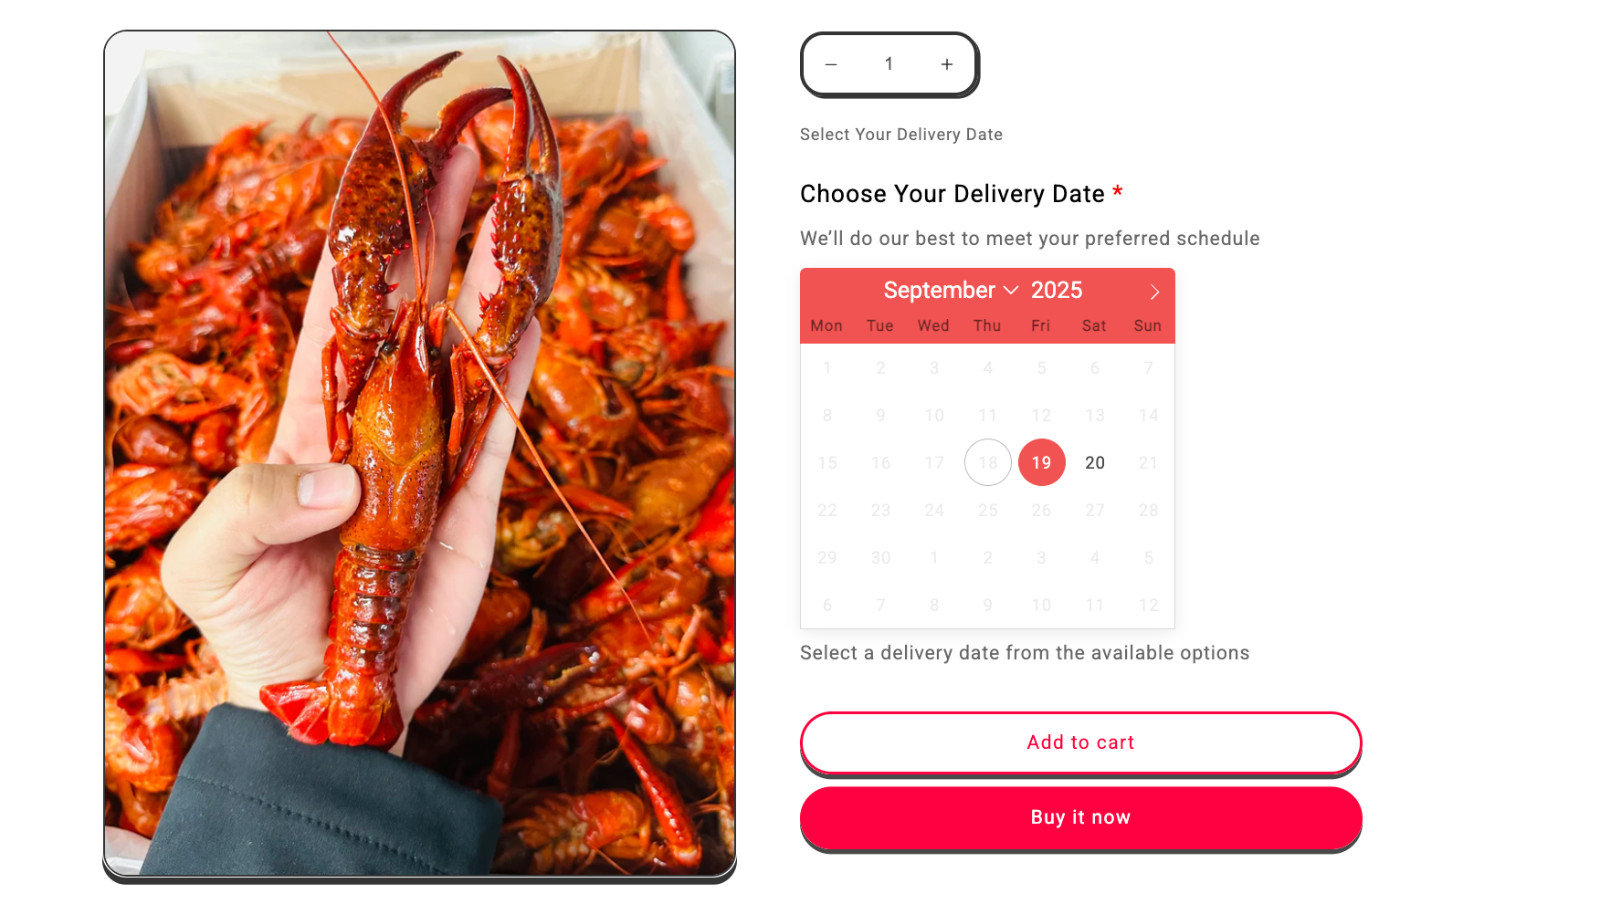
Task: Select September 13 on the calendar
Action: (x=1095, y=415)
